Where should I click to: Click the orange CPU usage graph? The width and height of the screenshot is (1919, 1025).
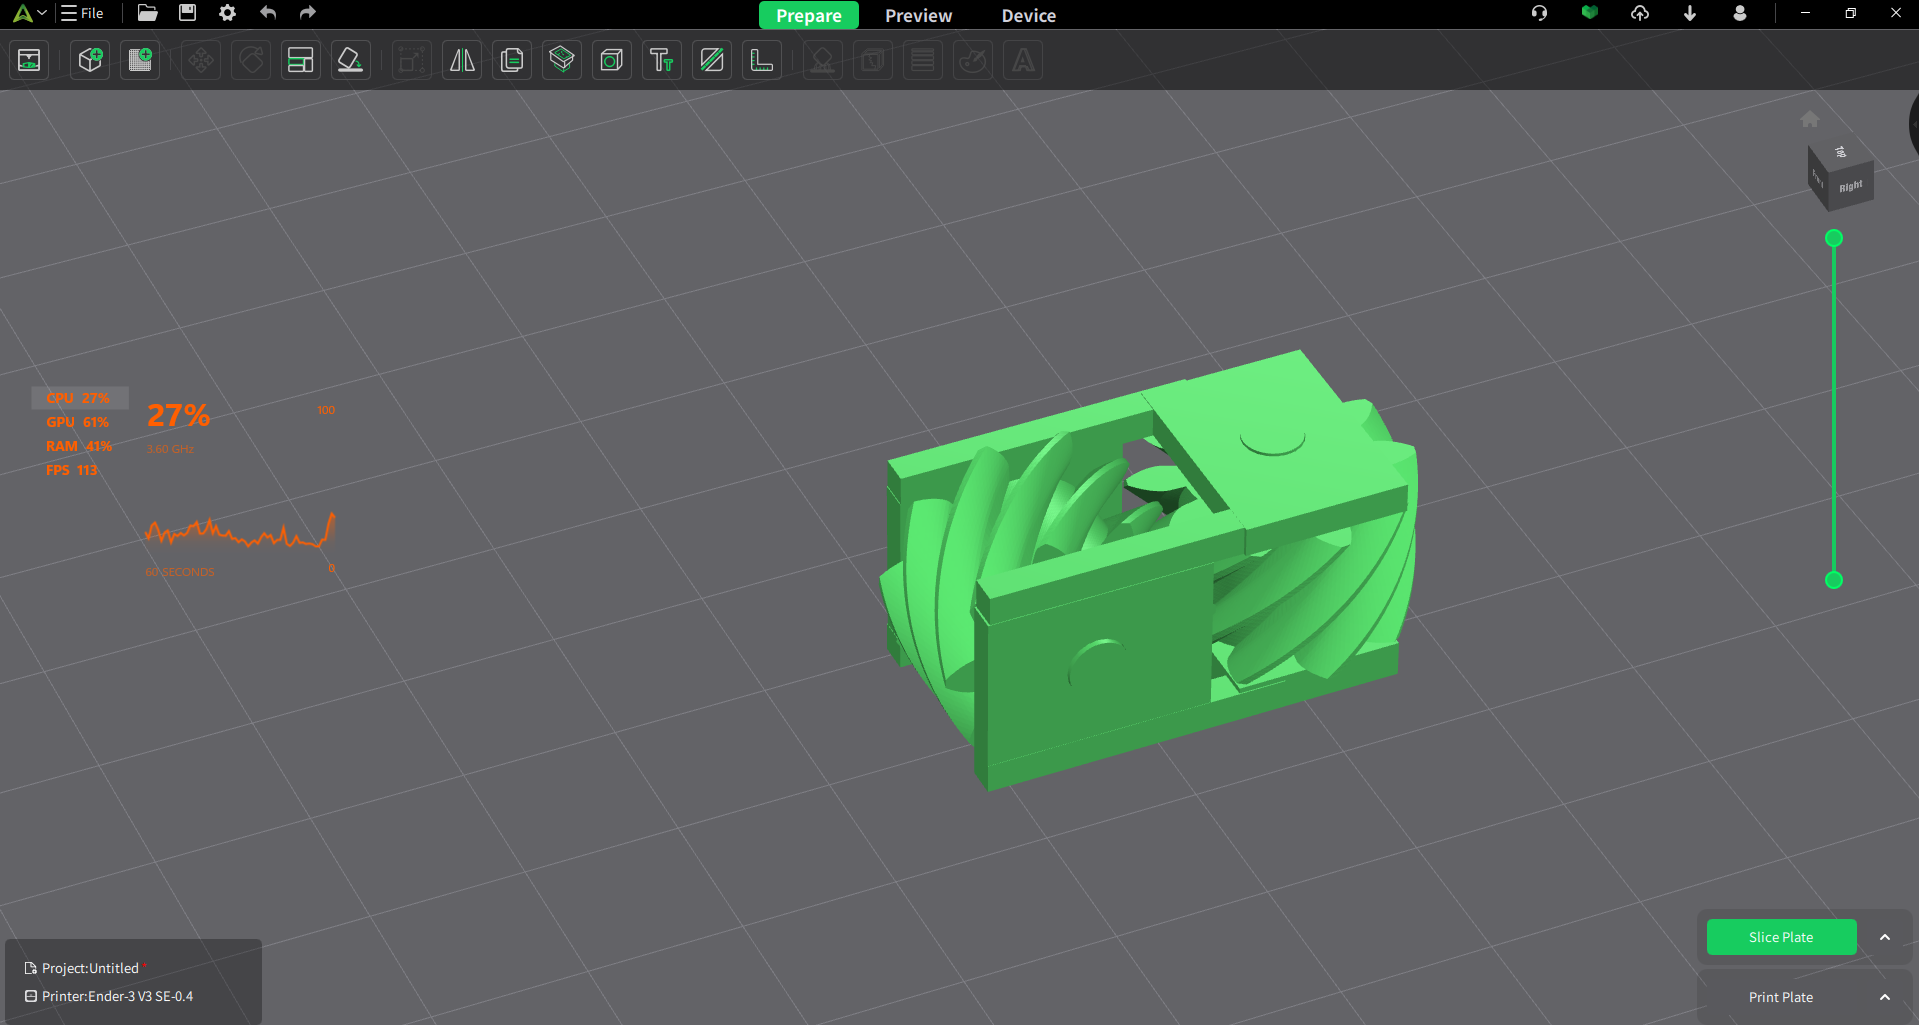240,531
